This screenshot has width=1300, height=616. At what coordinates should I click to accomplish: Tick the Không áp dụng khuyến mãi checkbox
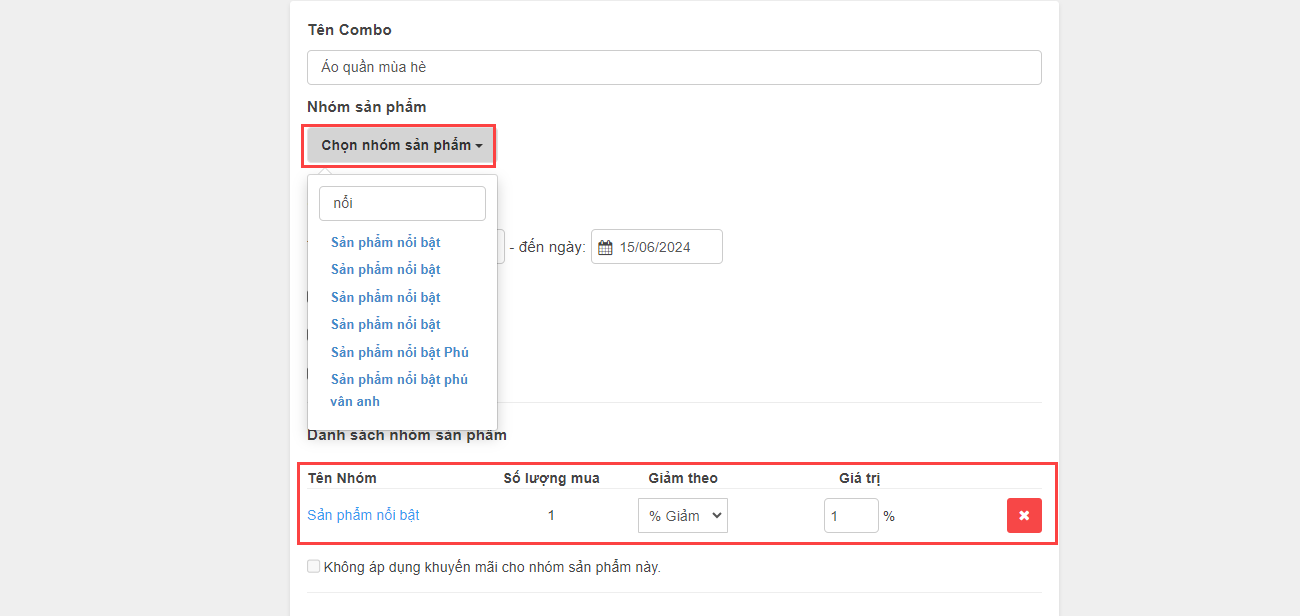point(314,567)
